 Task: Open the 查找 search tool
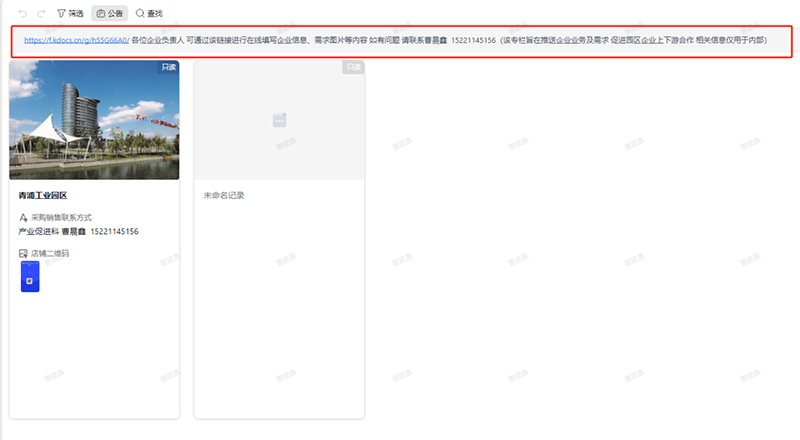tap(149, 14)
